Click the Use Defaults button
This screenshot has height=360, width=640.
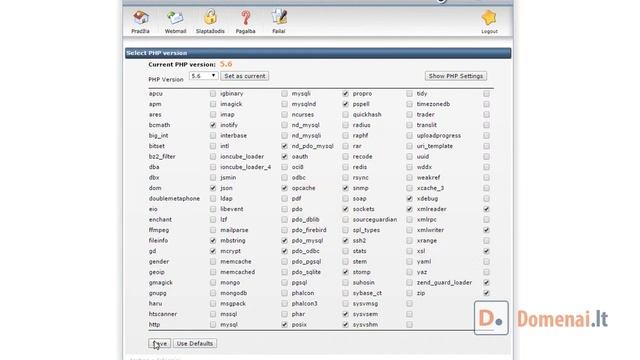pos(195,343)
